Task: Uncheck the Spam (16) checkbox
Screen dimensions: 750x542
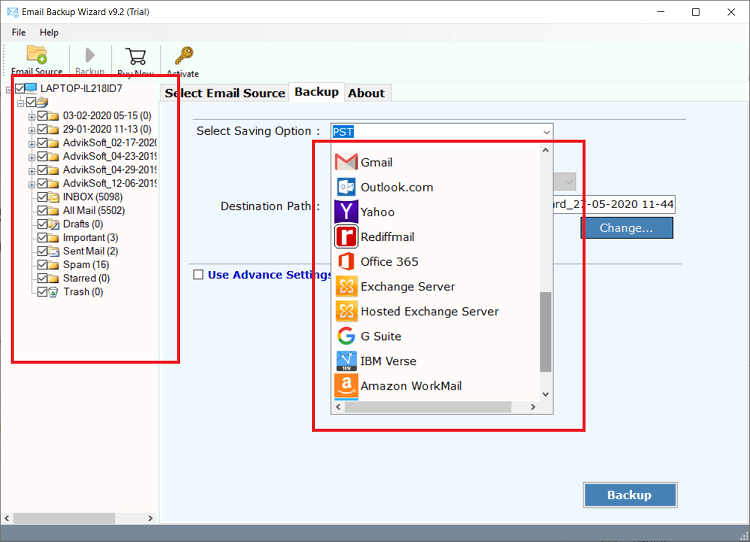Action: point(42,265)
